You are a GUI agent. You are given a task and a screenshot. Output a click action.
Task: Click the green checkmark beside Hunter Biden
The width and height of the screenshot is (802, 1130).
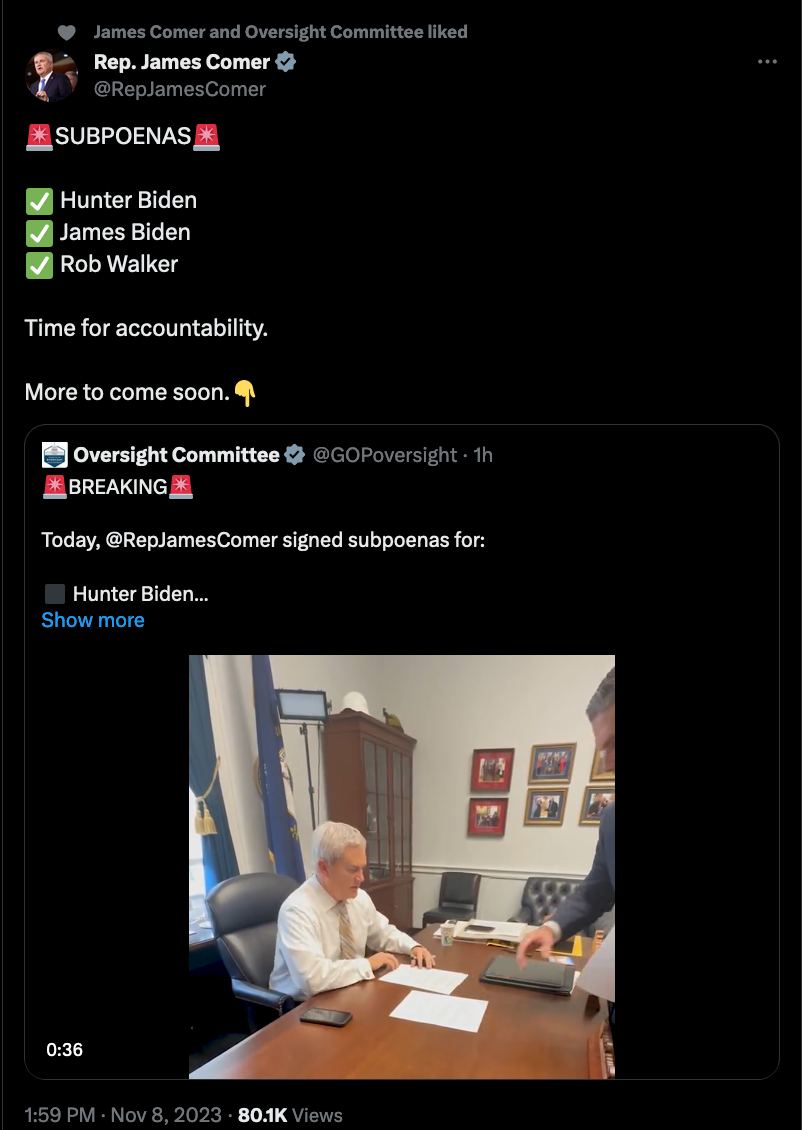tap(39, 201)
